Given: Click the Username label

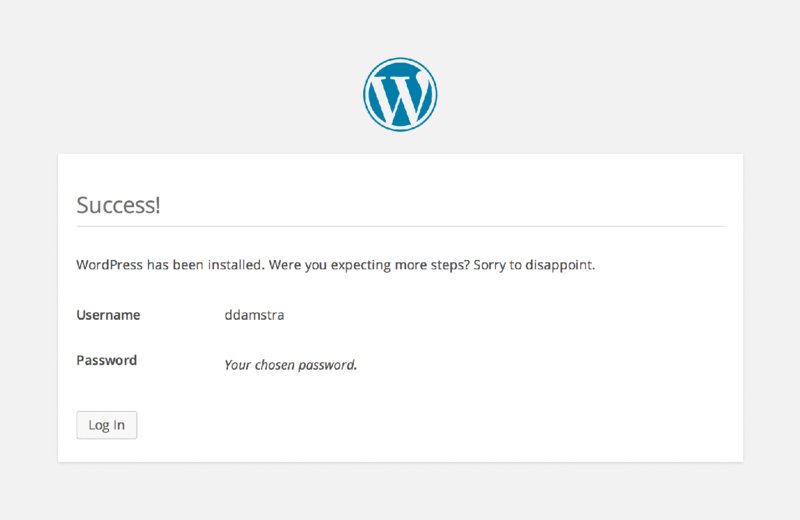Looking at the screenshot, I should (x=108, y=315).
